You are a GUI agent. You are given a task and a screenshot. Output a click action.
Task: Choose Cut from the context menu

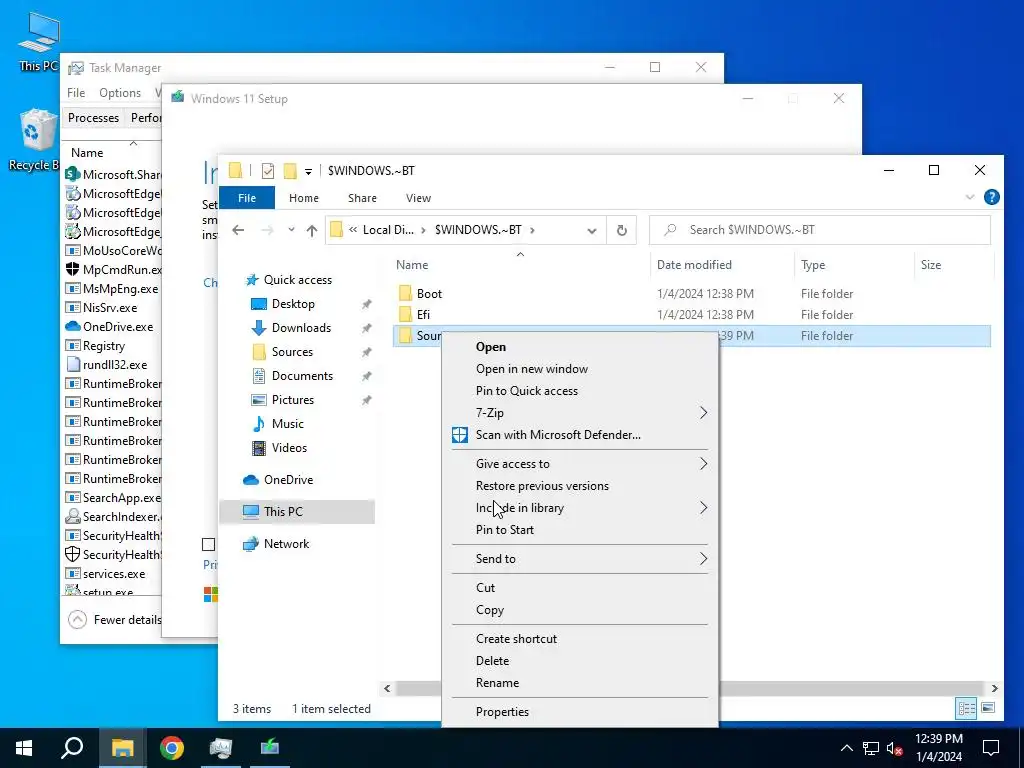click(x=485, y=588)
